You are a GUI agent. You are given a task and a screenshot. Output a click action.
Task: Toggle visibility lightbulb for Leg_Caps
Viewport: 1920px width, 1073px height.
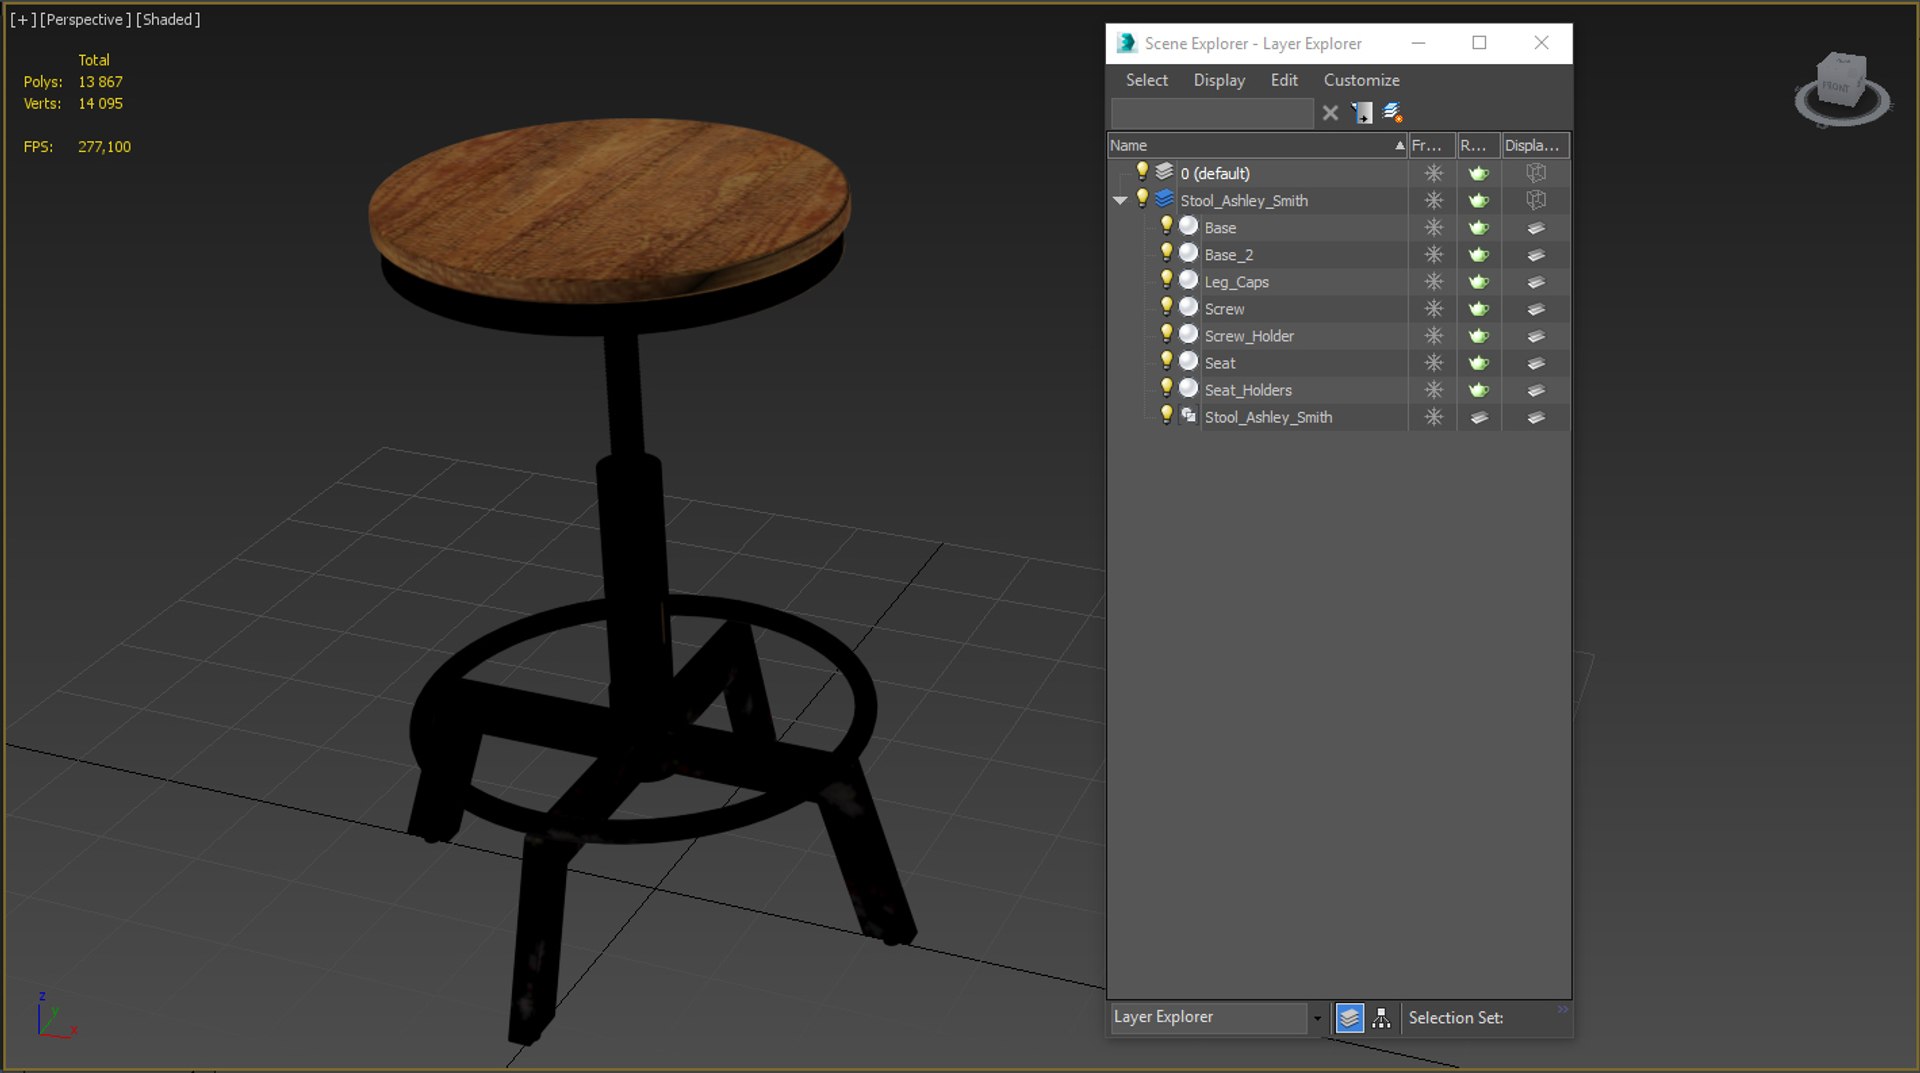click(1166, 280)
